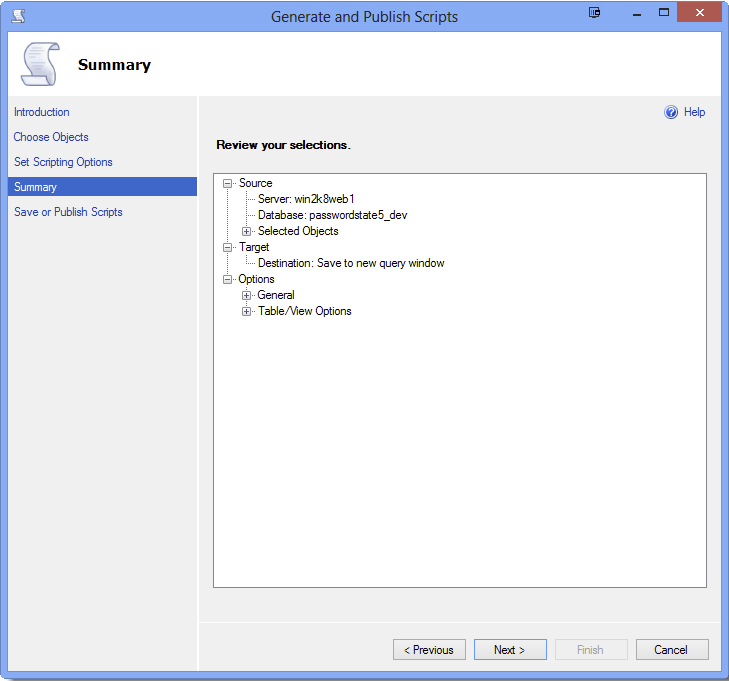Image resolution: width=729 pixels, height=681 pixels.
Task: Minimize the wizard window
Action: tap(636, 13)
